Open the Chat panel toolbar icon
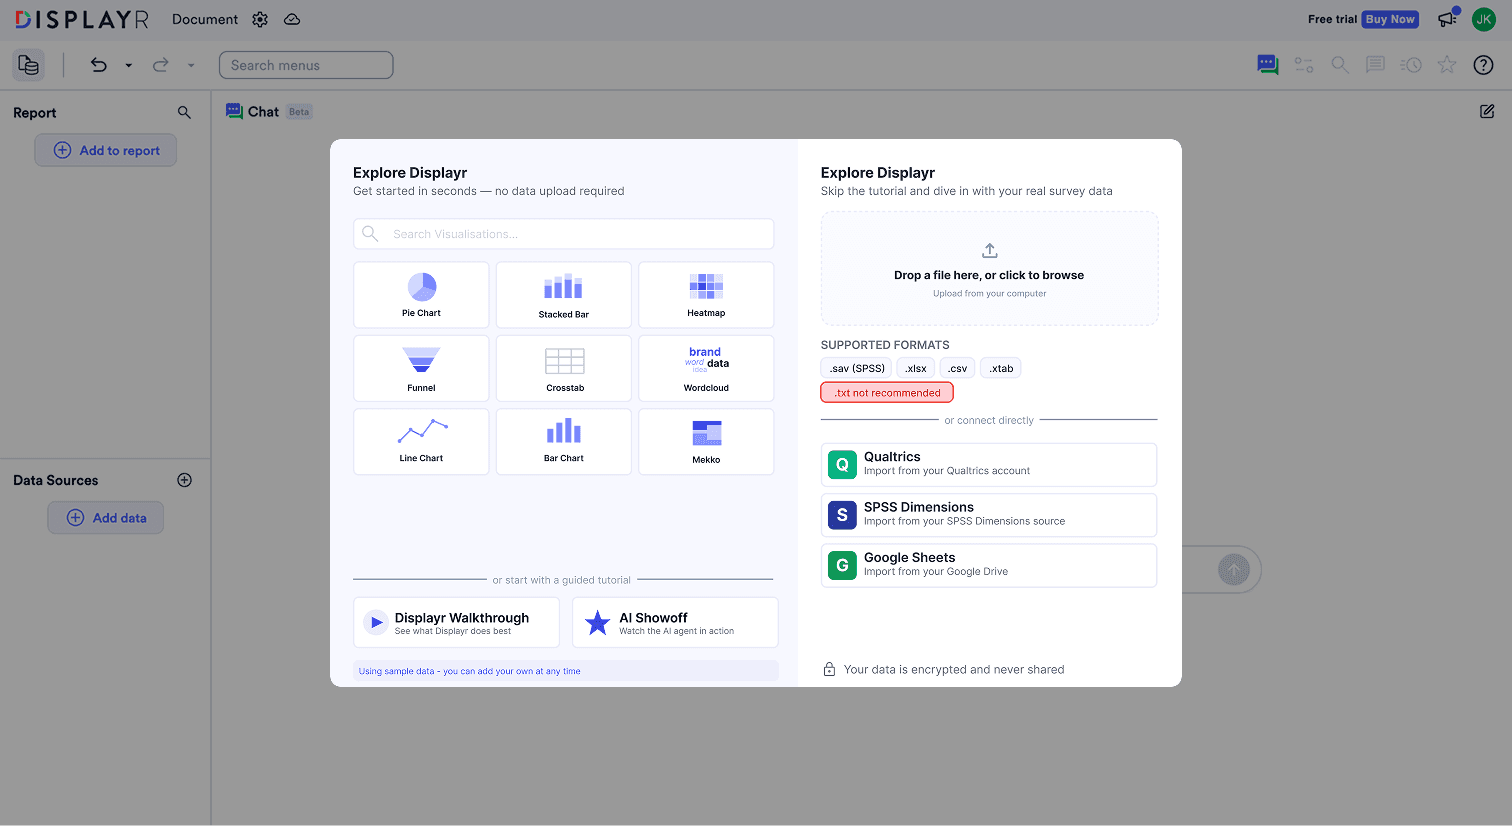This screenshot has height=826, width=1512. [1268, 65]
